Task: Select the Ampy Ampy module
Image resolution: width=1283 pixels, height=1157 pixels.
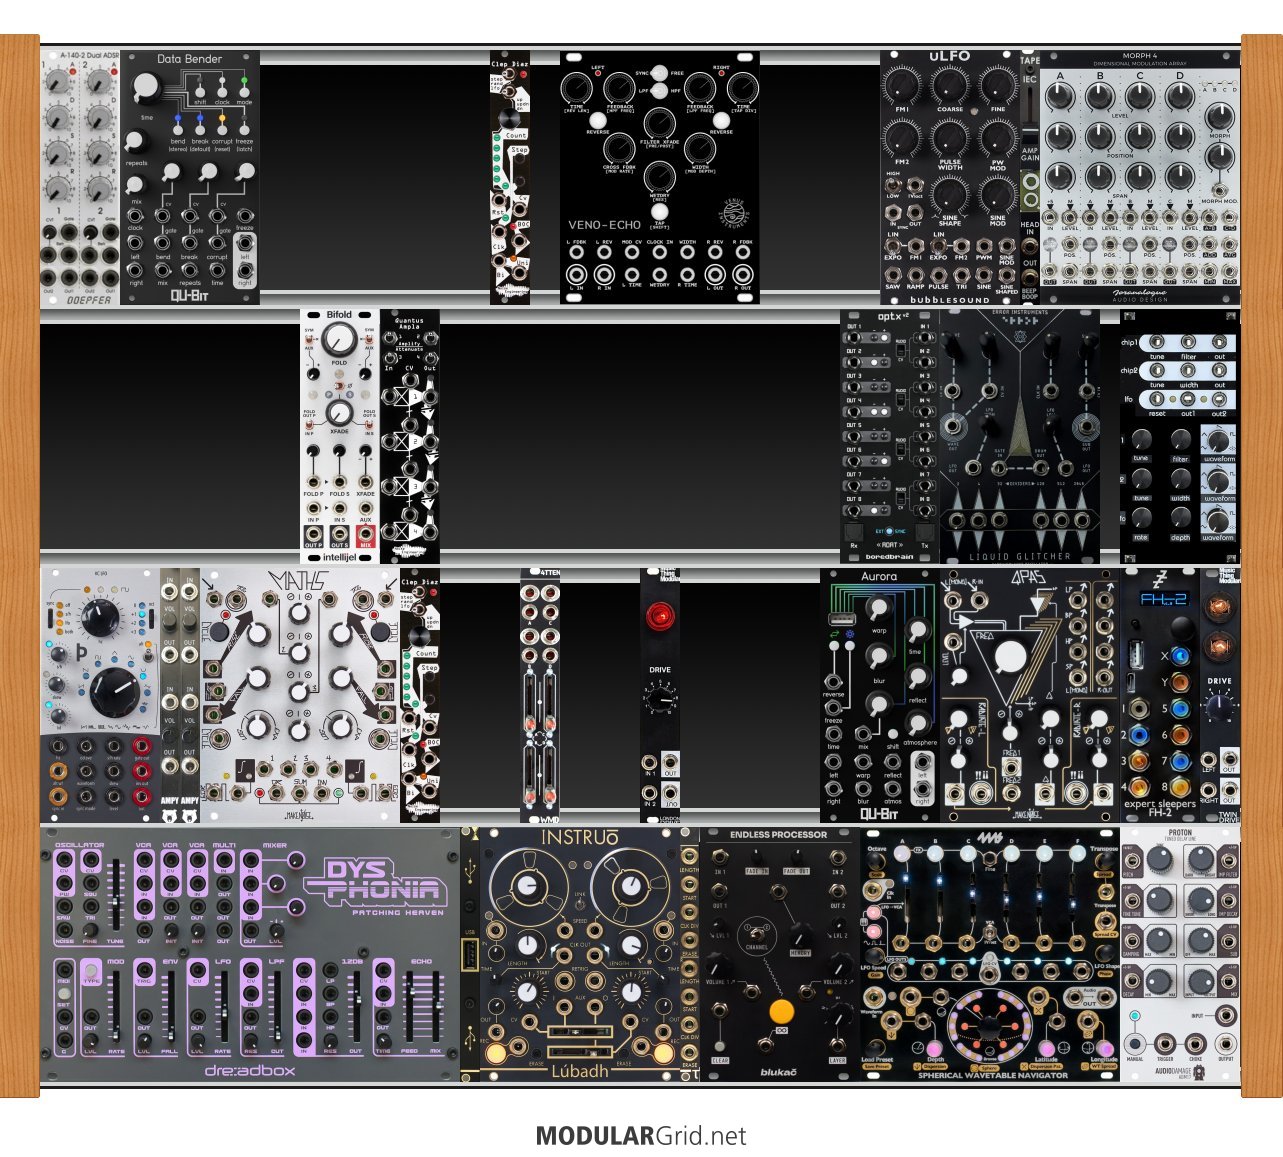Action: click(x=180, y=695)
